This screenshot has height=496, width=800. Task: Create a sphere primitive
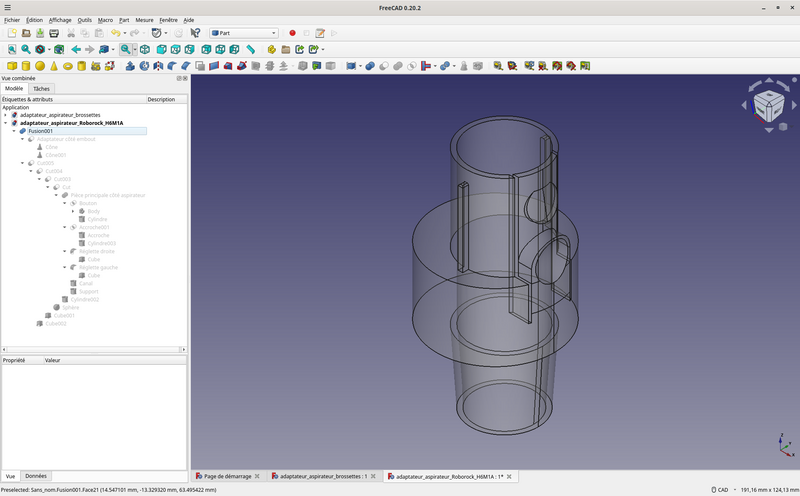[x=40, y=66]
